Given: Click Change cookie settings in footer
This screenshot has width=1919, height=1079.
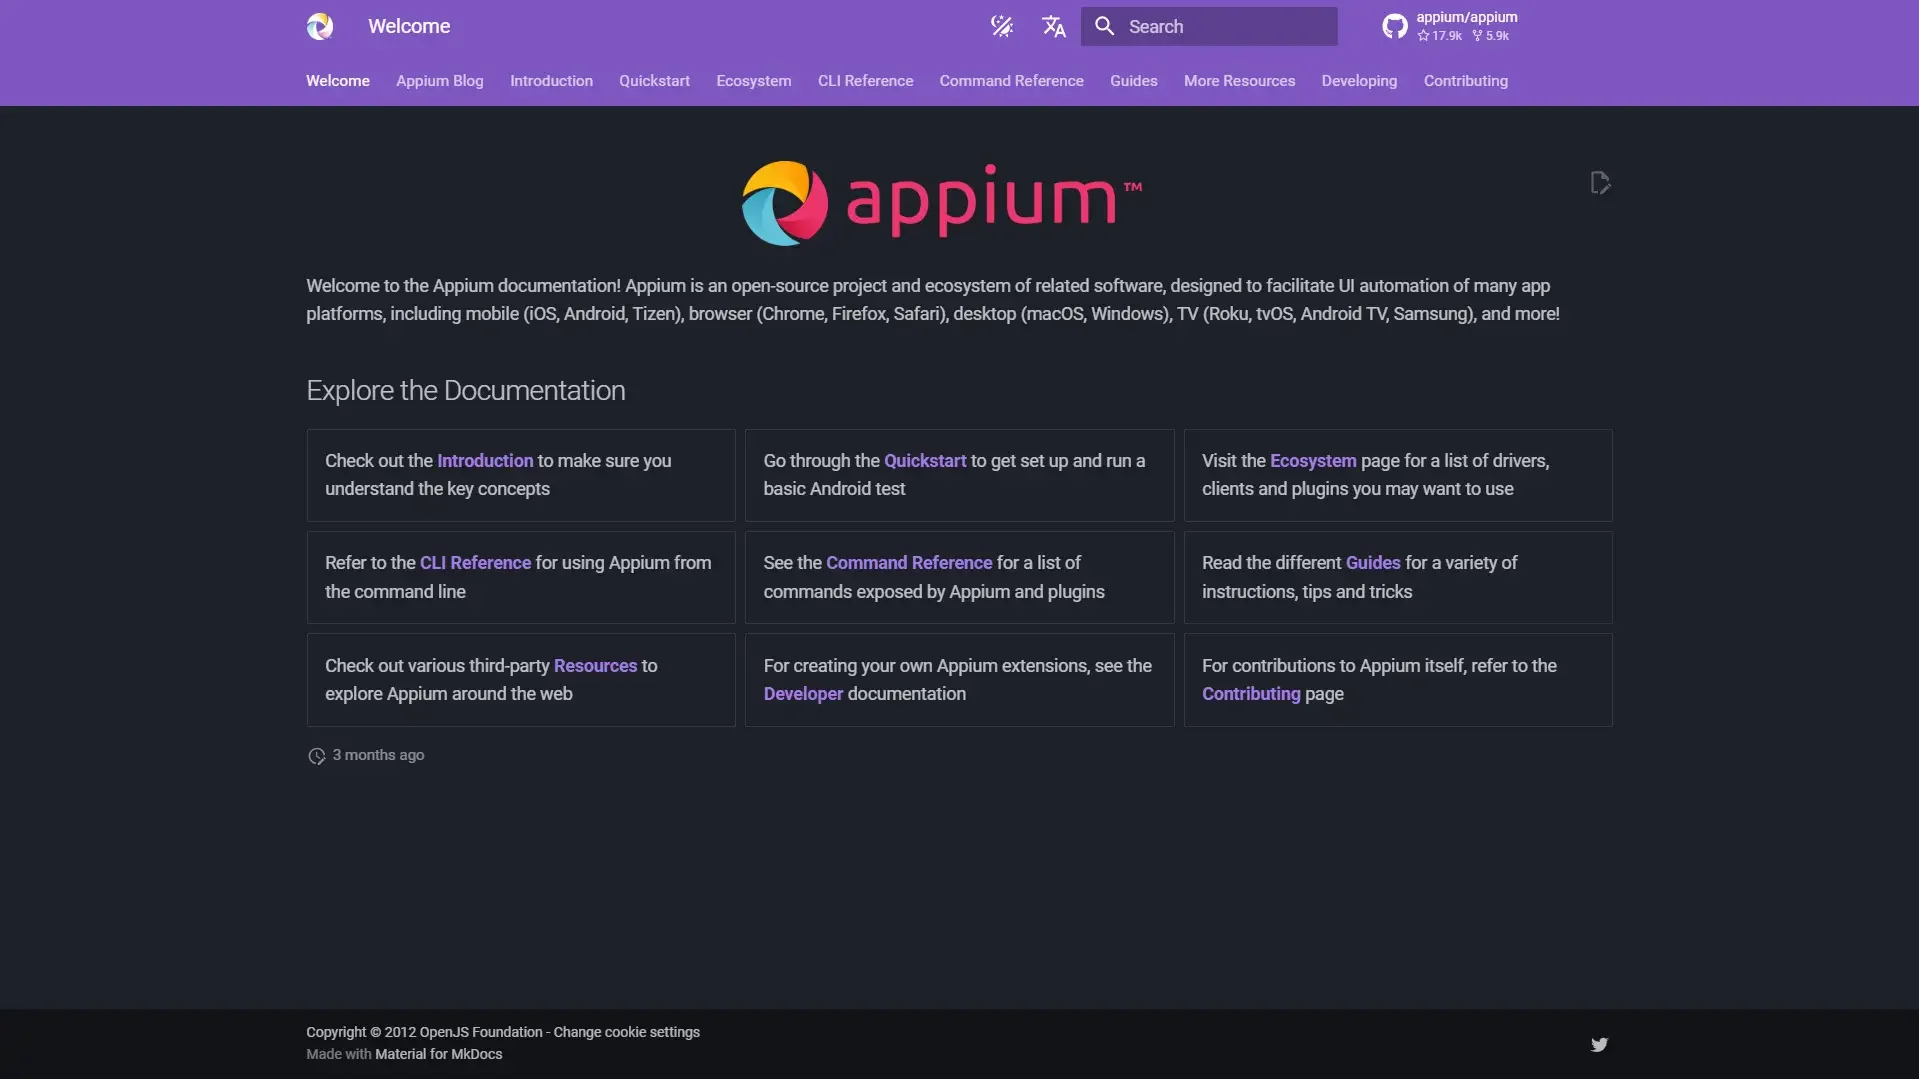Looking at the screenshot, I should click(x=627, y=1032).
